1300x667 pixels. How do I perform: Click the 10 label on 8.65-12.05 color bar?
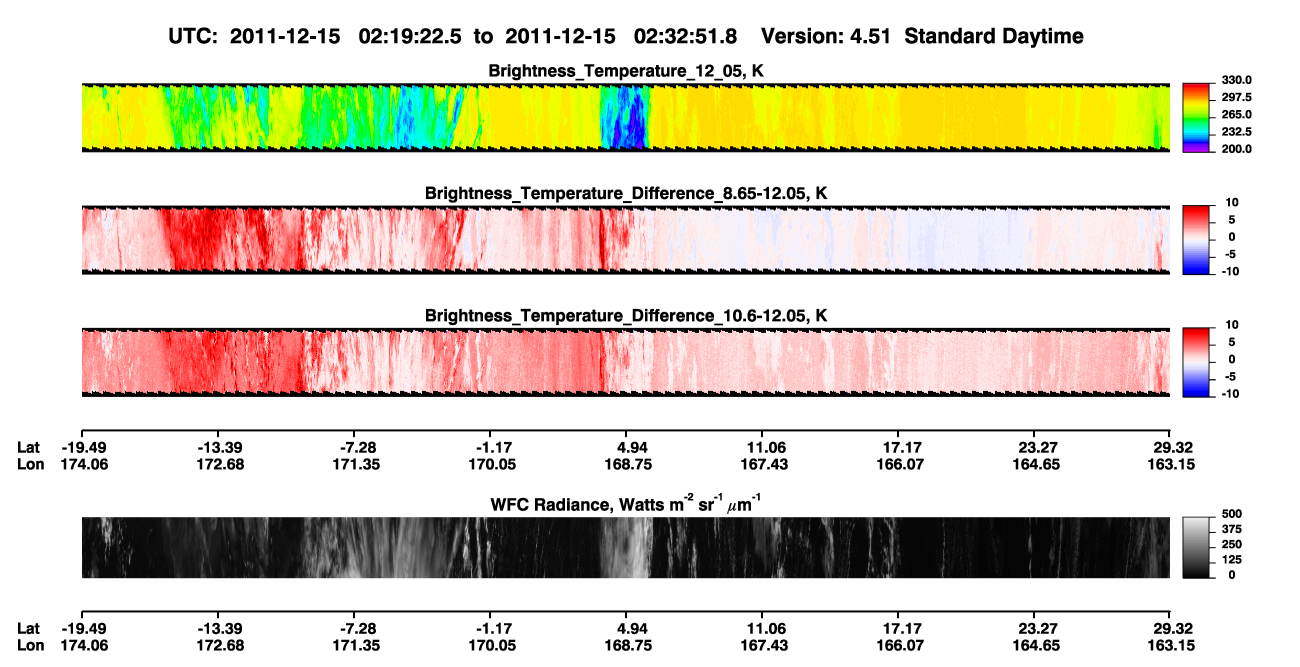1232,203
